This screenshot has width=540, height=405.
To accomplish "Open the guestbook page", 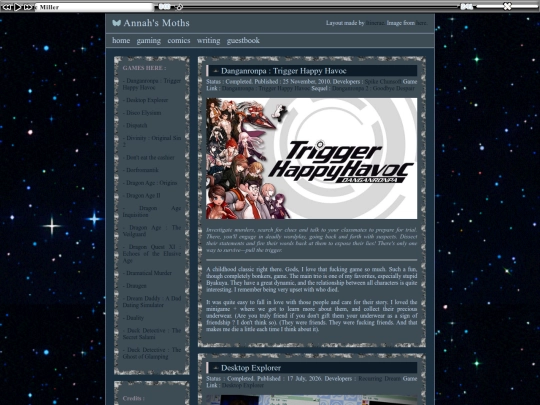I will [243, 41].
